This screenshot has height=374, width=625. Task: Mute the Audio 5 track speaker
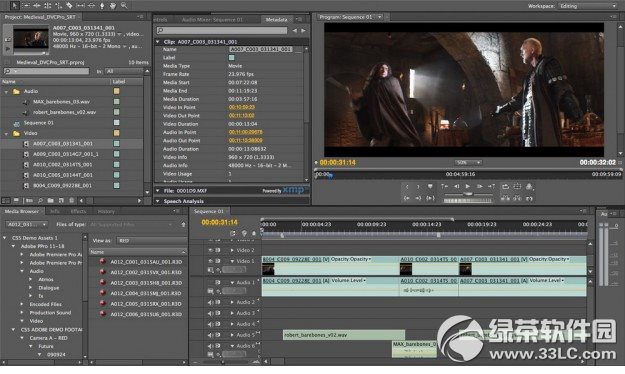coord(211,335)
